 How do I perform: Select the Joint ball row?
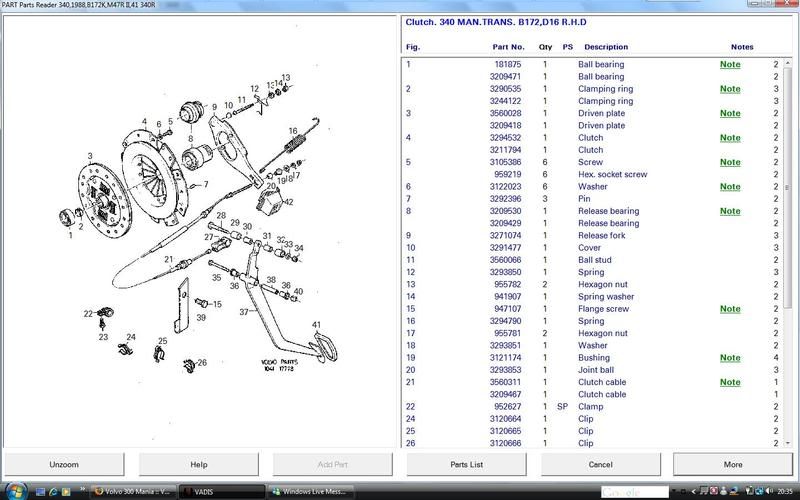[592, 370]
